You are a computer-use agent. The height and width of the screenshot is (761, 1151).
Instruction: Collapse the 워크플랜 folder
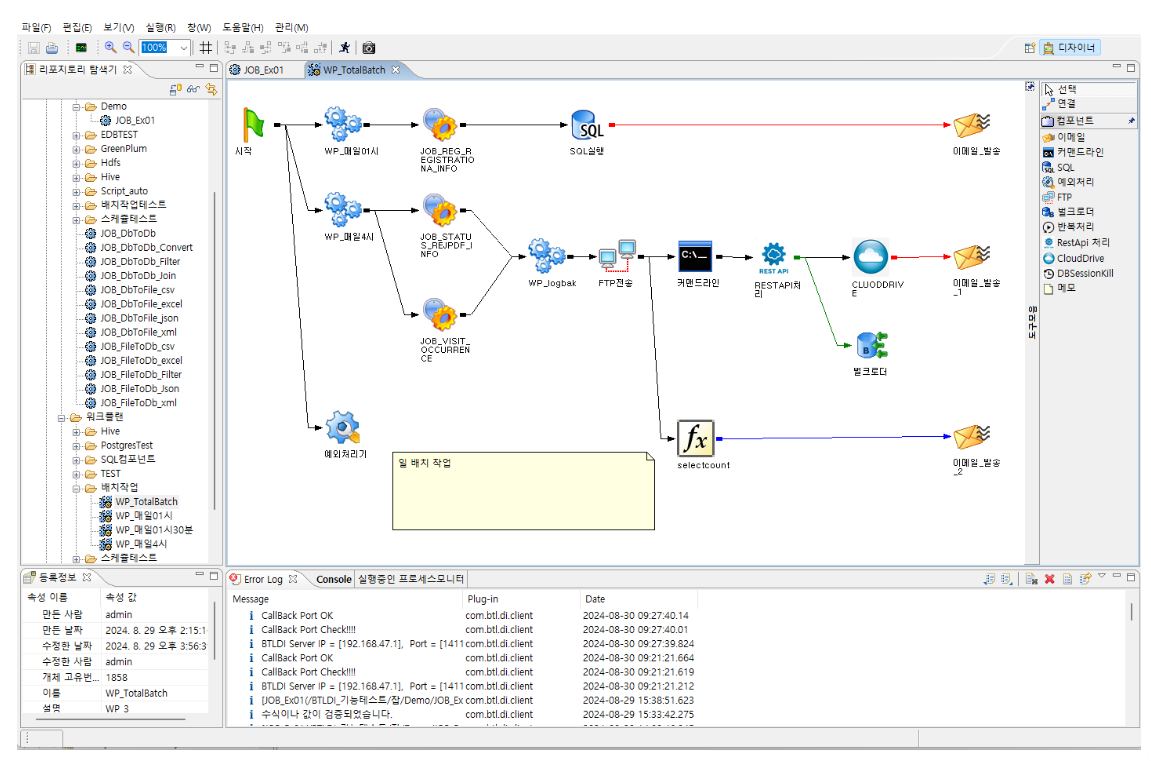click(62, 418)
